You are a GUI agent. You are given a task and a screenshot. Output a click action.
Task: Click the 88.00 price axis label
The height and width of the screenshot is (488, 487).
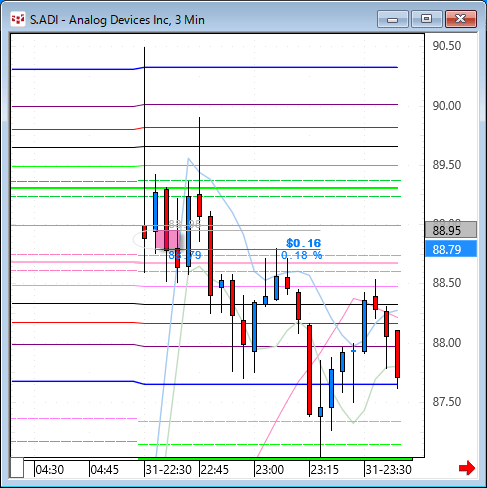coord(447,343)
